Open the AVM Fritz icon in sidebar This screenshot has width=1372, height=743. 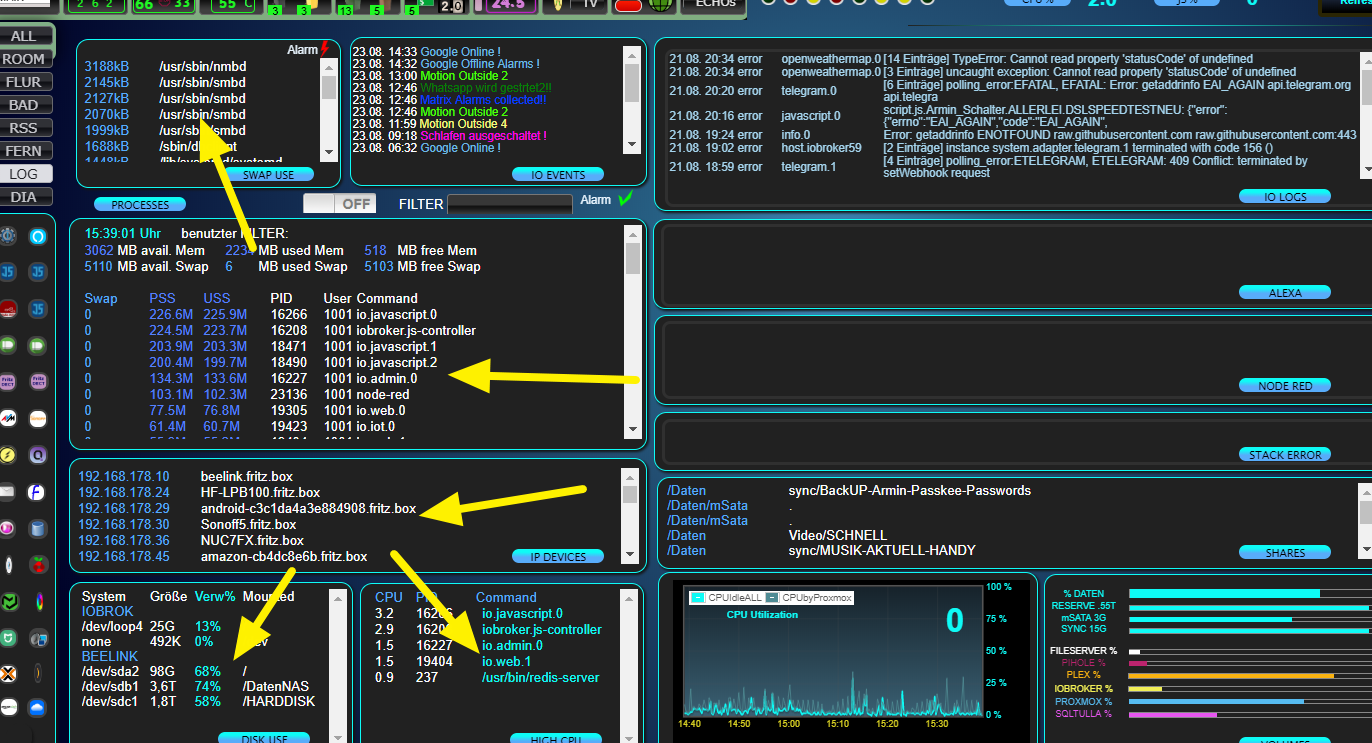tap(8, 418)
